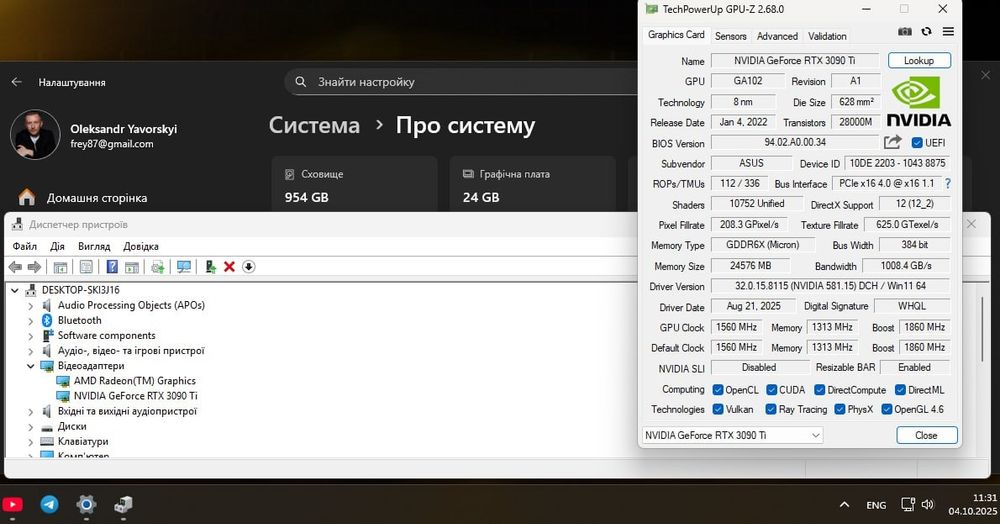1000x524 pixels.
Task: Toggle the Ray Tracing checkbox
Action: coord(770,409)
